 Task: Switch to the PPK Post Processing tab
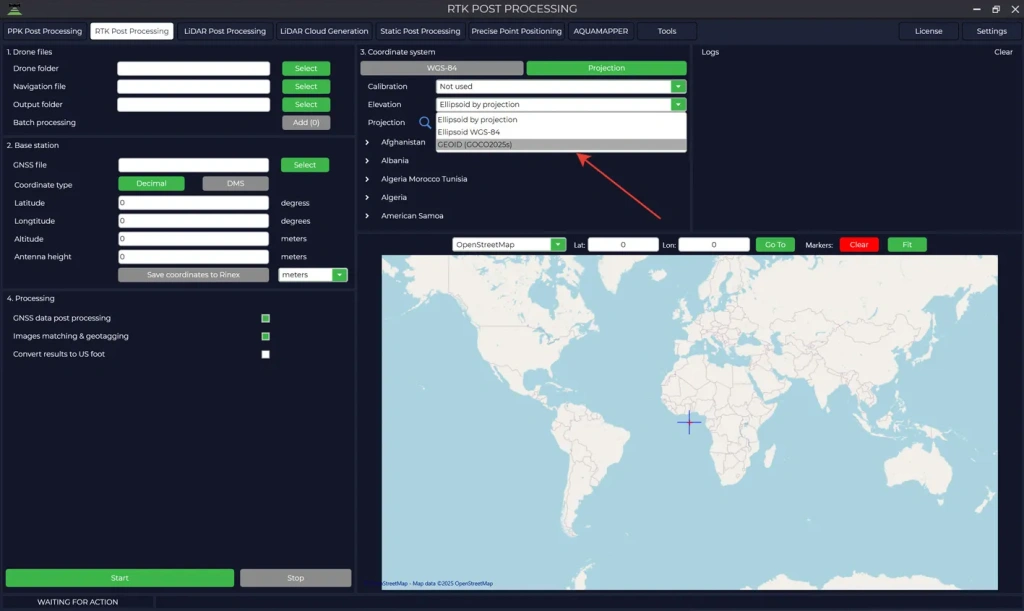[x=44, y=31]
